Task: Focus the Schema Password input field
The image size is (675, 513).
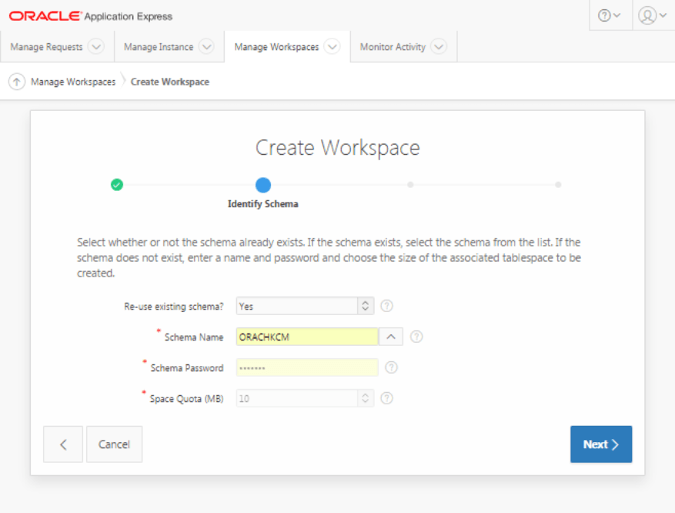Action: point(307,368)
